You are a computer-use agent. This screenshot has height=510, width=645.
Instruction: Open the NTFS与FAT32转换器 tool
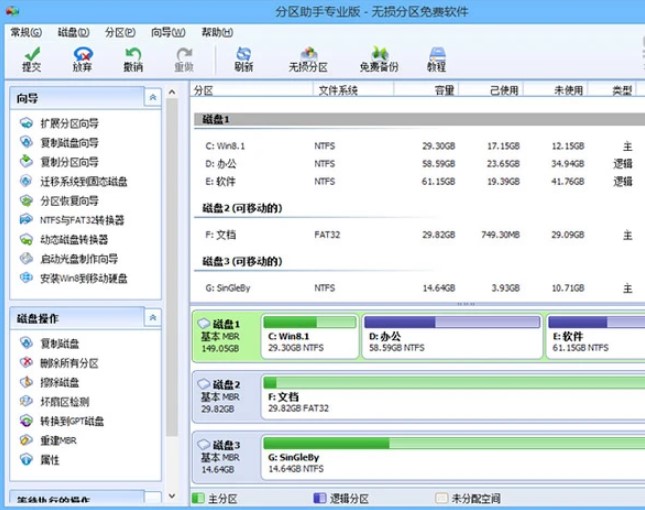[x=82, y=220]
